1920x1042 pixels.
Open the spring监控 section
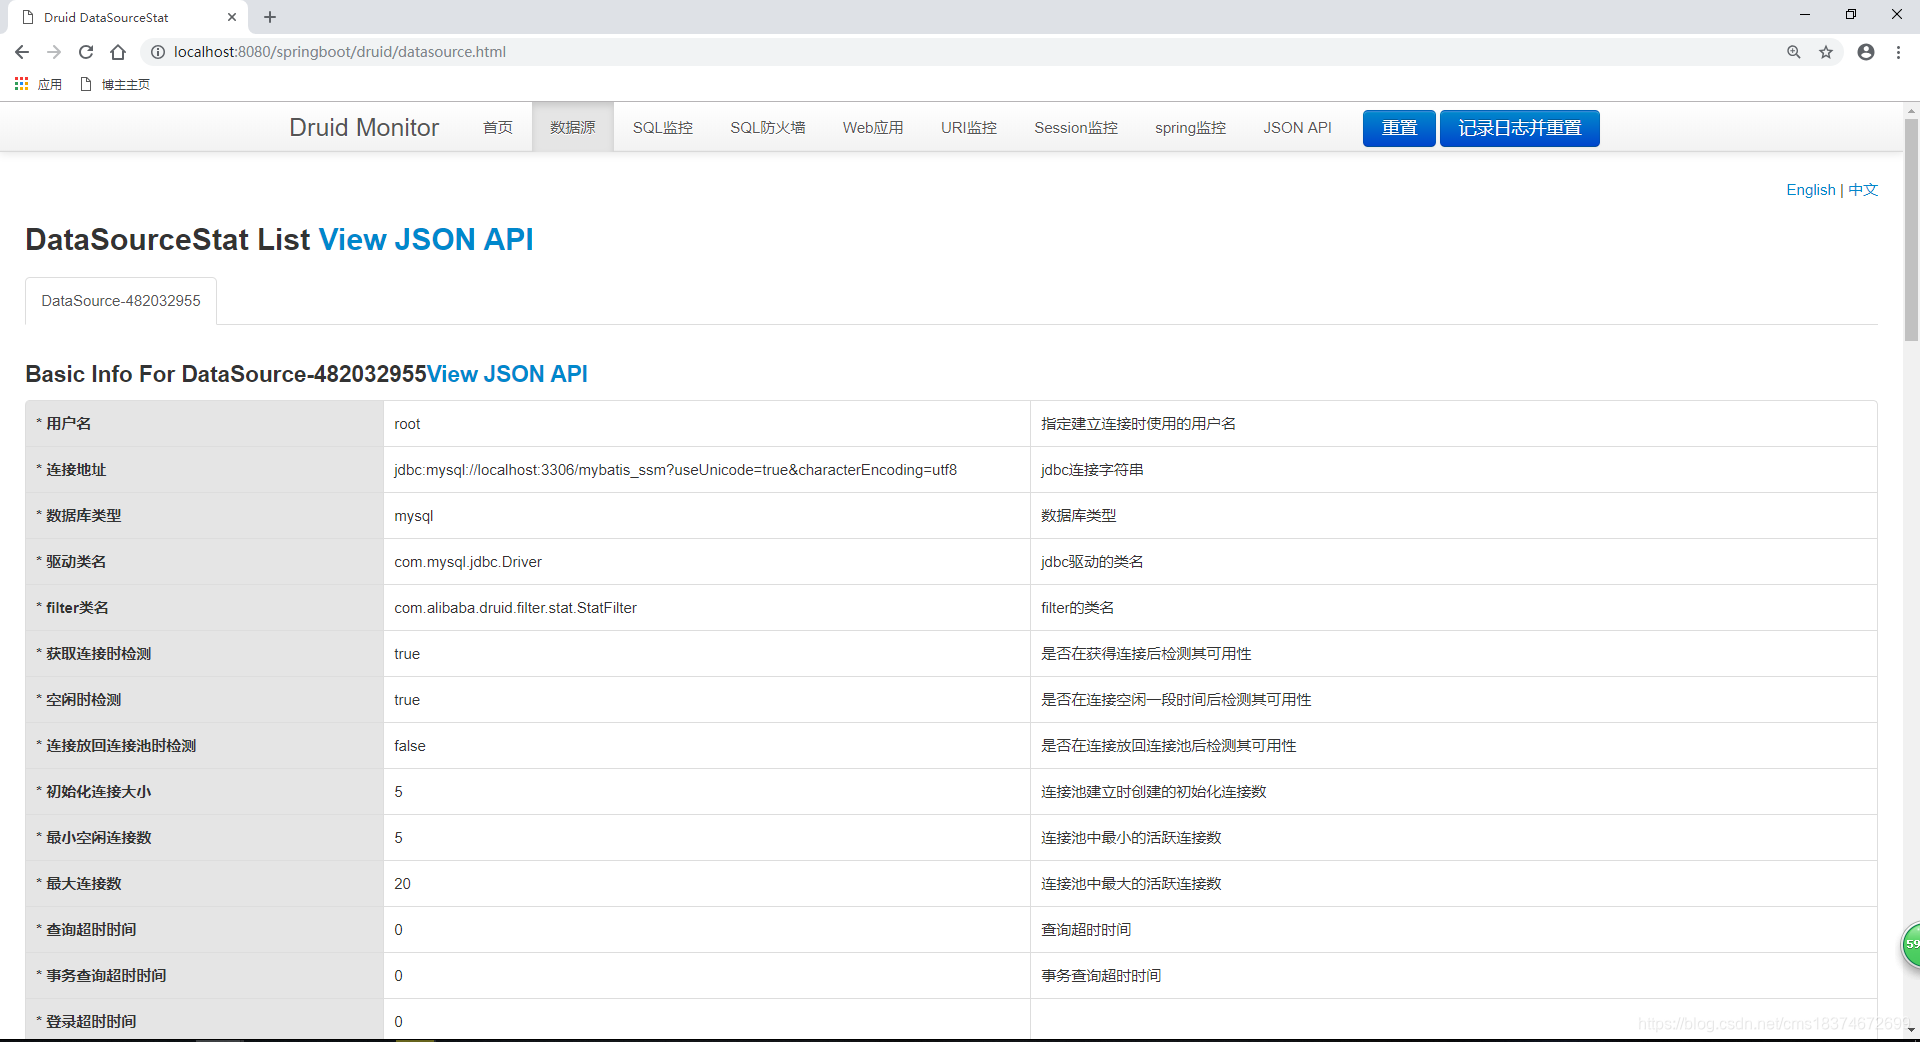(1189, 127)
